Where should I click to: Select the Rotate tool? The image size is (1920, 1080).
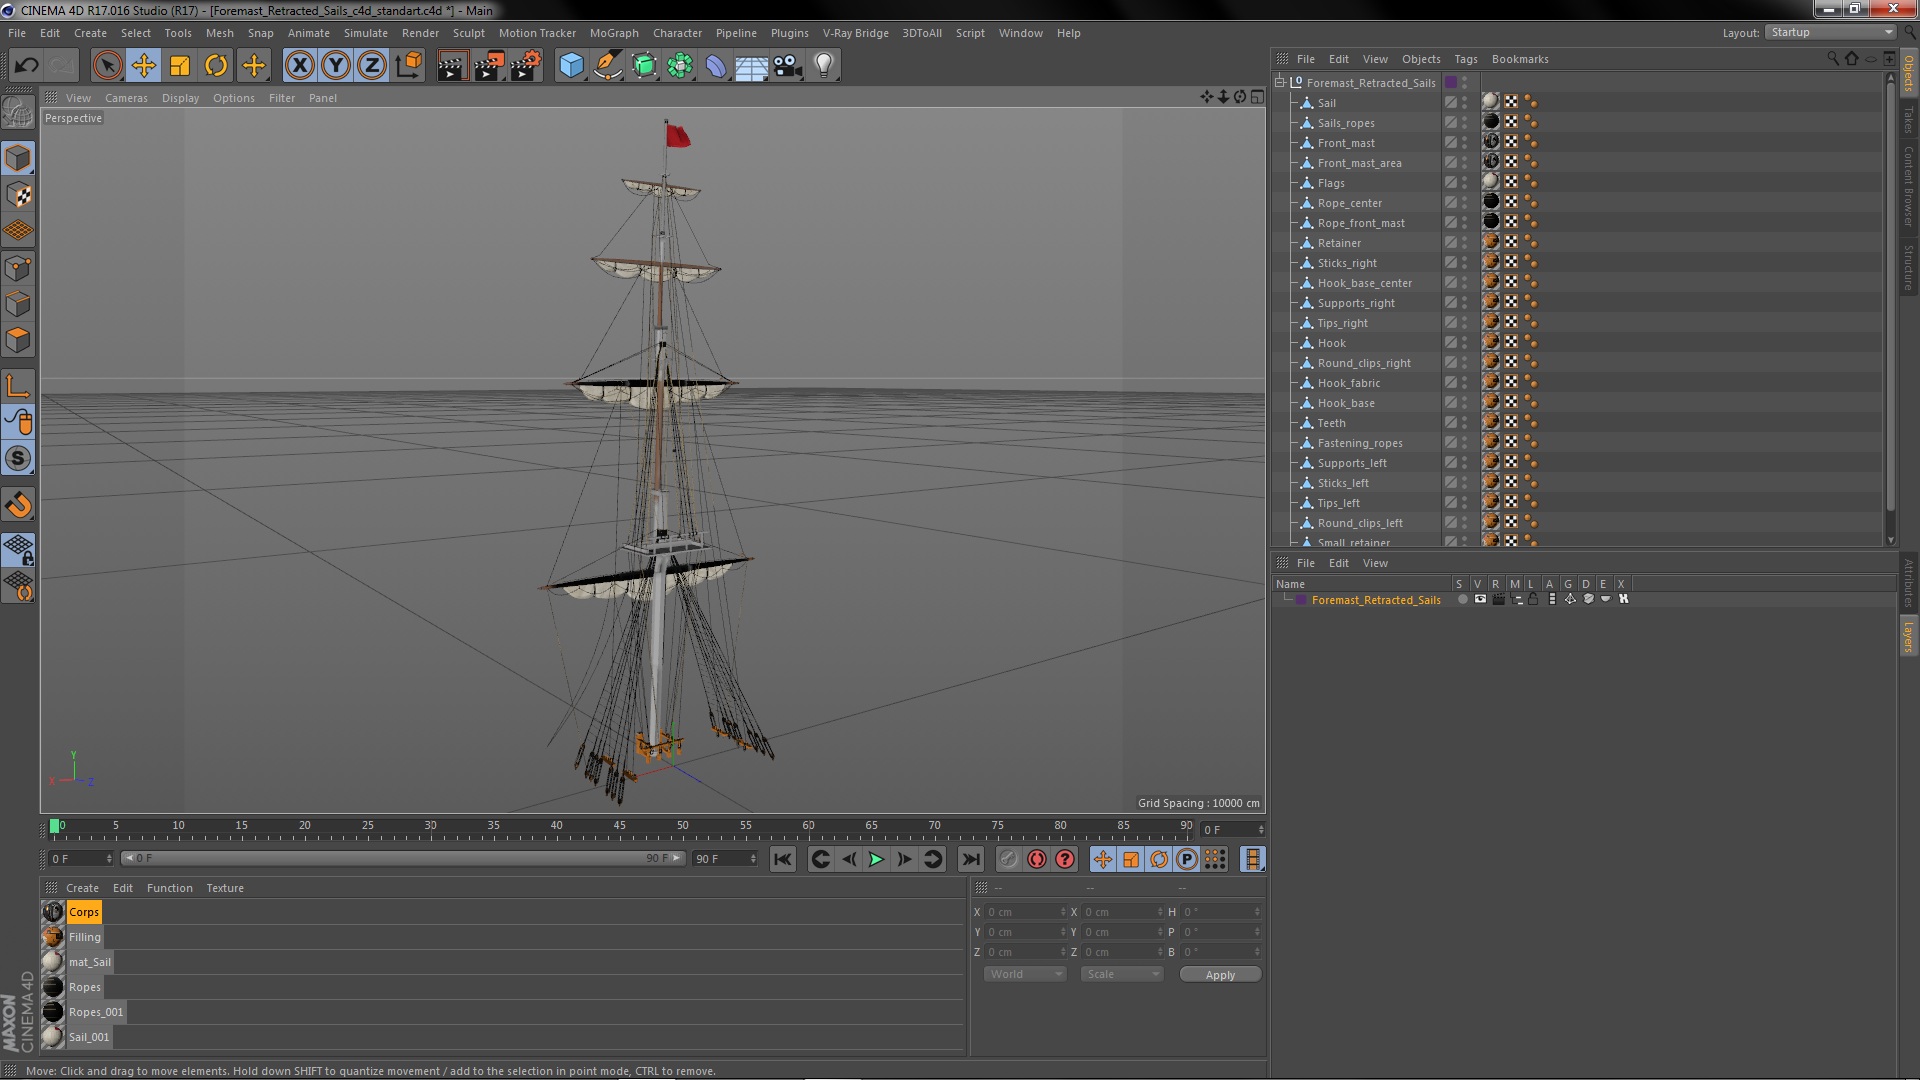point(216,66)
